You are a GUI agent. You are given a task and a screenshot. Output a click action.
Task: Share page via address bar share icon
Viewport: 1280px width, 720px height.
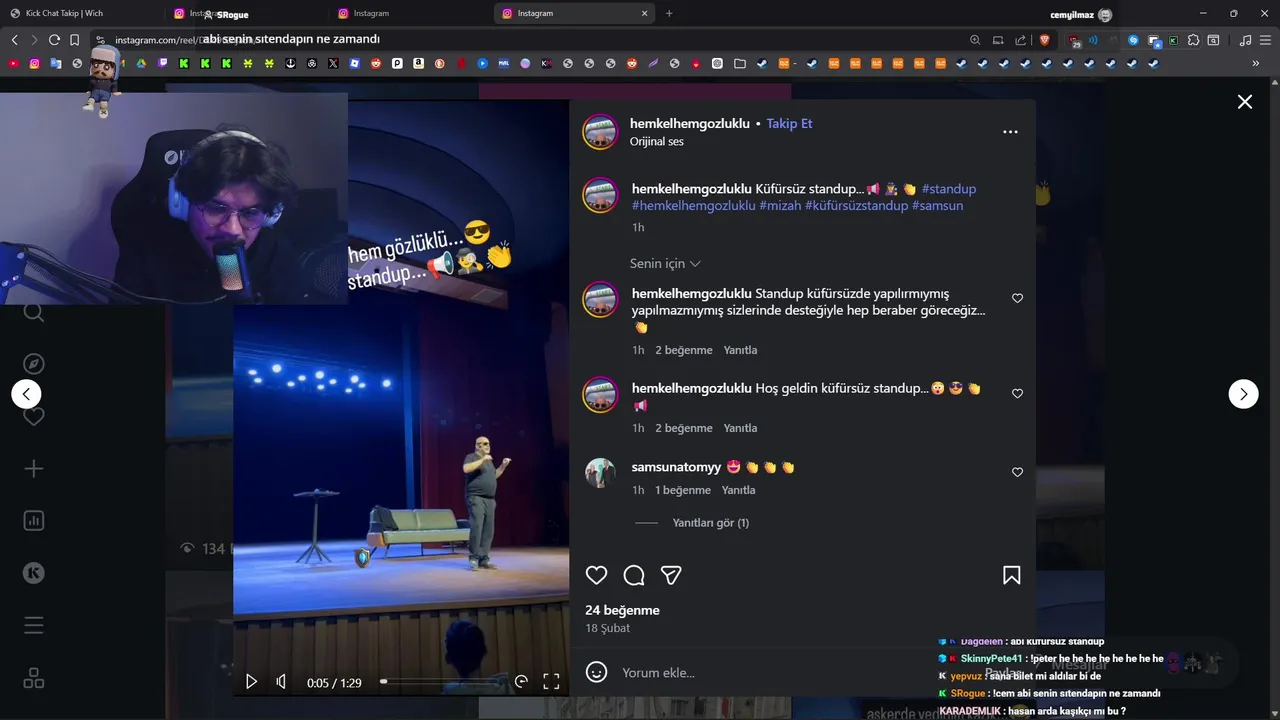(x=1020, y=40)
